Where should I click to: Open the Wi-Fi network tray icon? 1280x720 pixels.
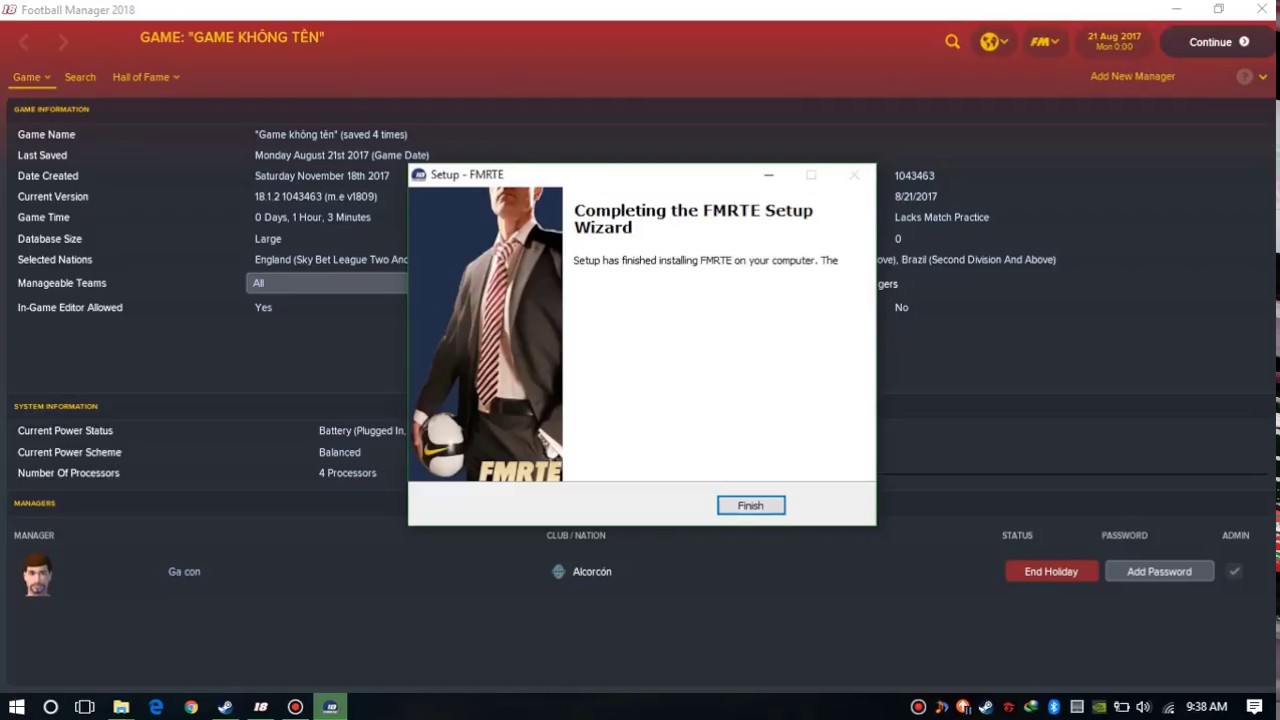pyautogui.click(x=1168, y=709)
